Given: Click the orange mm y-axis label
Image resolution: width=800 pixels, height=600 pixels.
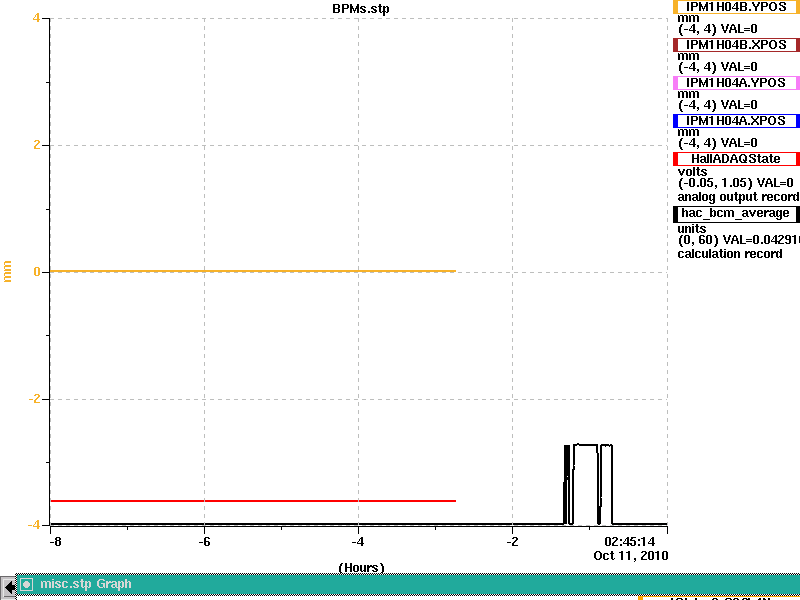Looking at the screenshot, I should pyautogui.click(x=7, y=271).
